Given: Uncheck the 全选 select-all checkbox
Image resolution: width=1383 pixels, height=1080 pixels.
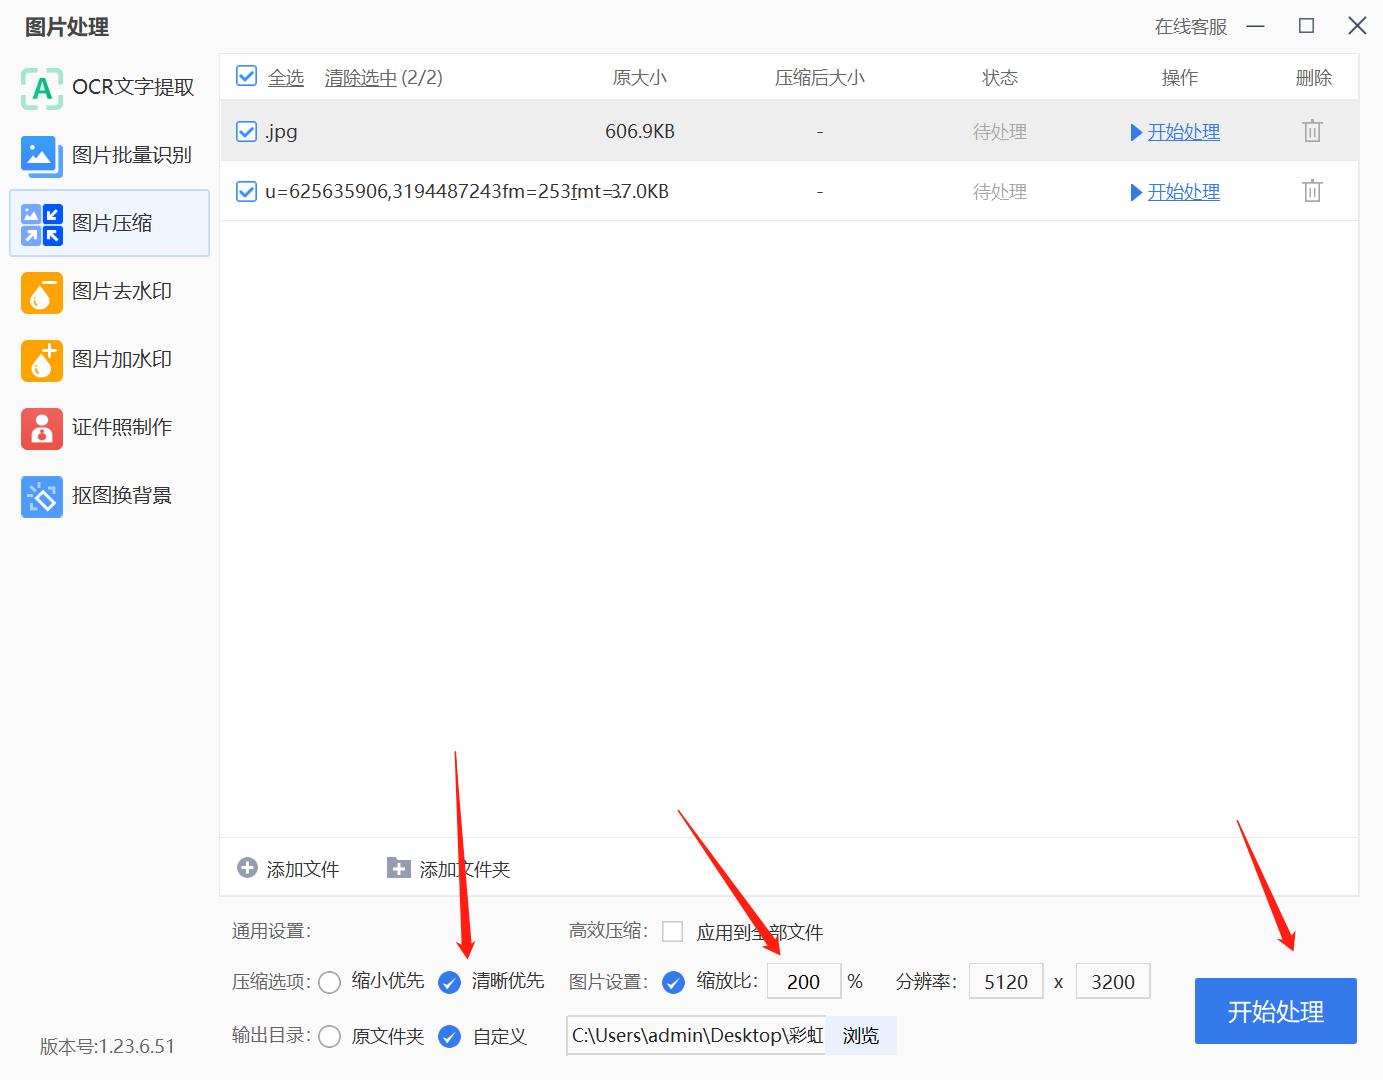Looking at the screenshot, I should tap(246, 76).
